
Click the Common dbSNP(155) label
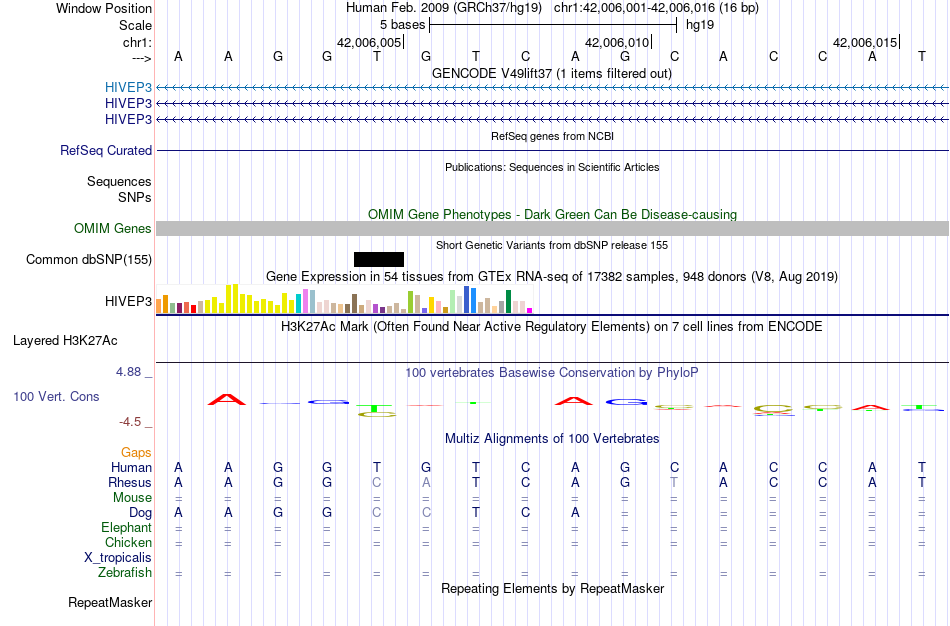pyautogui.click(x=89, y=259)
